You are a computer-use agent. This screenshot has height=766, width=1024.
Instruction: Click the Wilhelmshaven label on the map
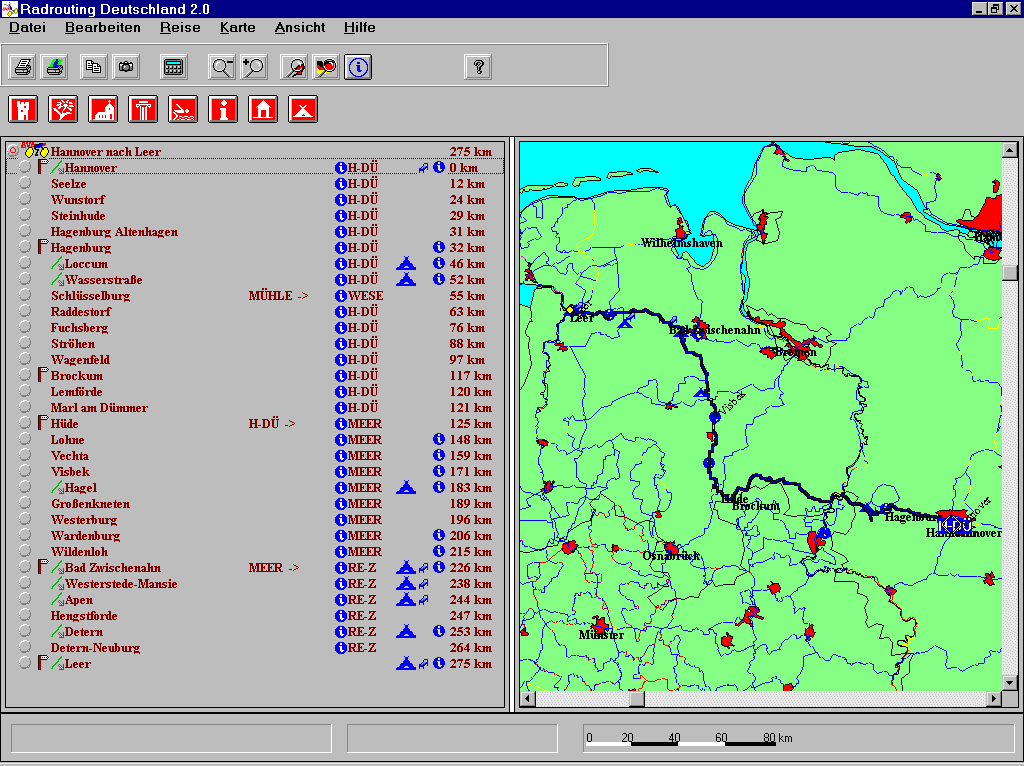point(682,243)
